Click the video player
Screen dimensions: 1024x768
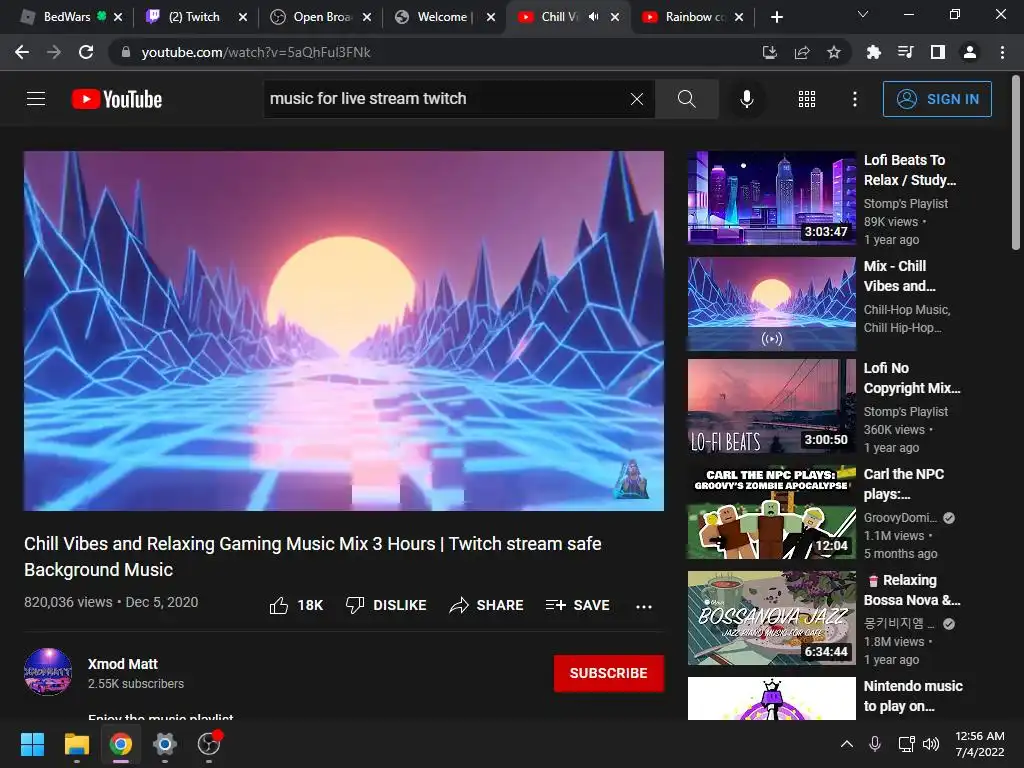pos(344,330)
